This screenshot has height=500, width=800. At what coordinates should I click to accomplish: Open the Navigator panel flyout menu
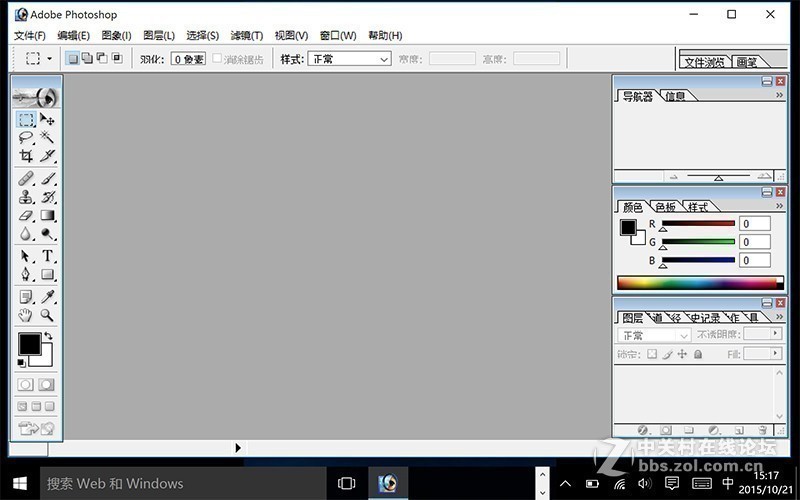(780, 95)
